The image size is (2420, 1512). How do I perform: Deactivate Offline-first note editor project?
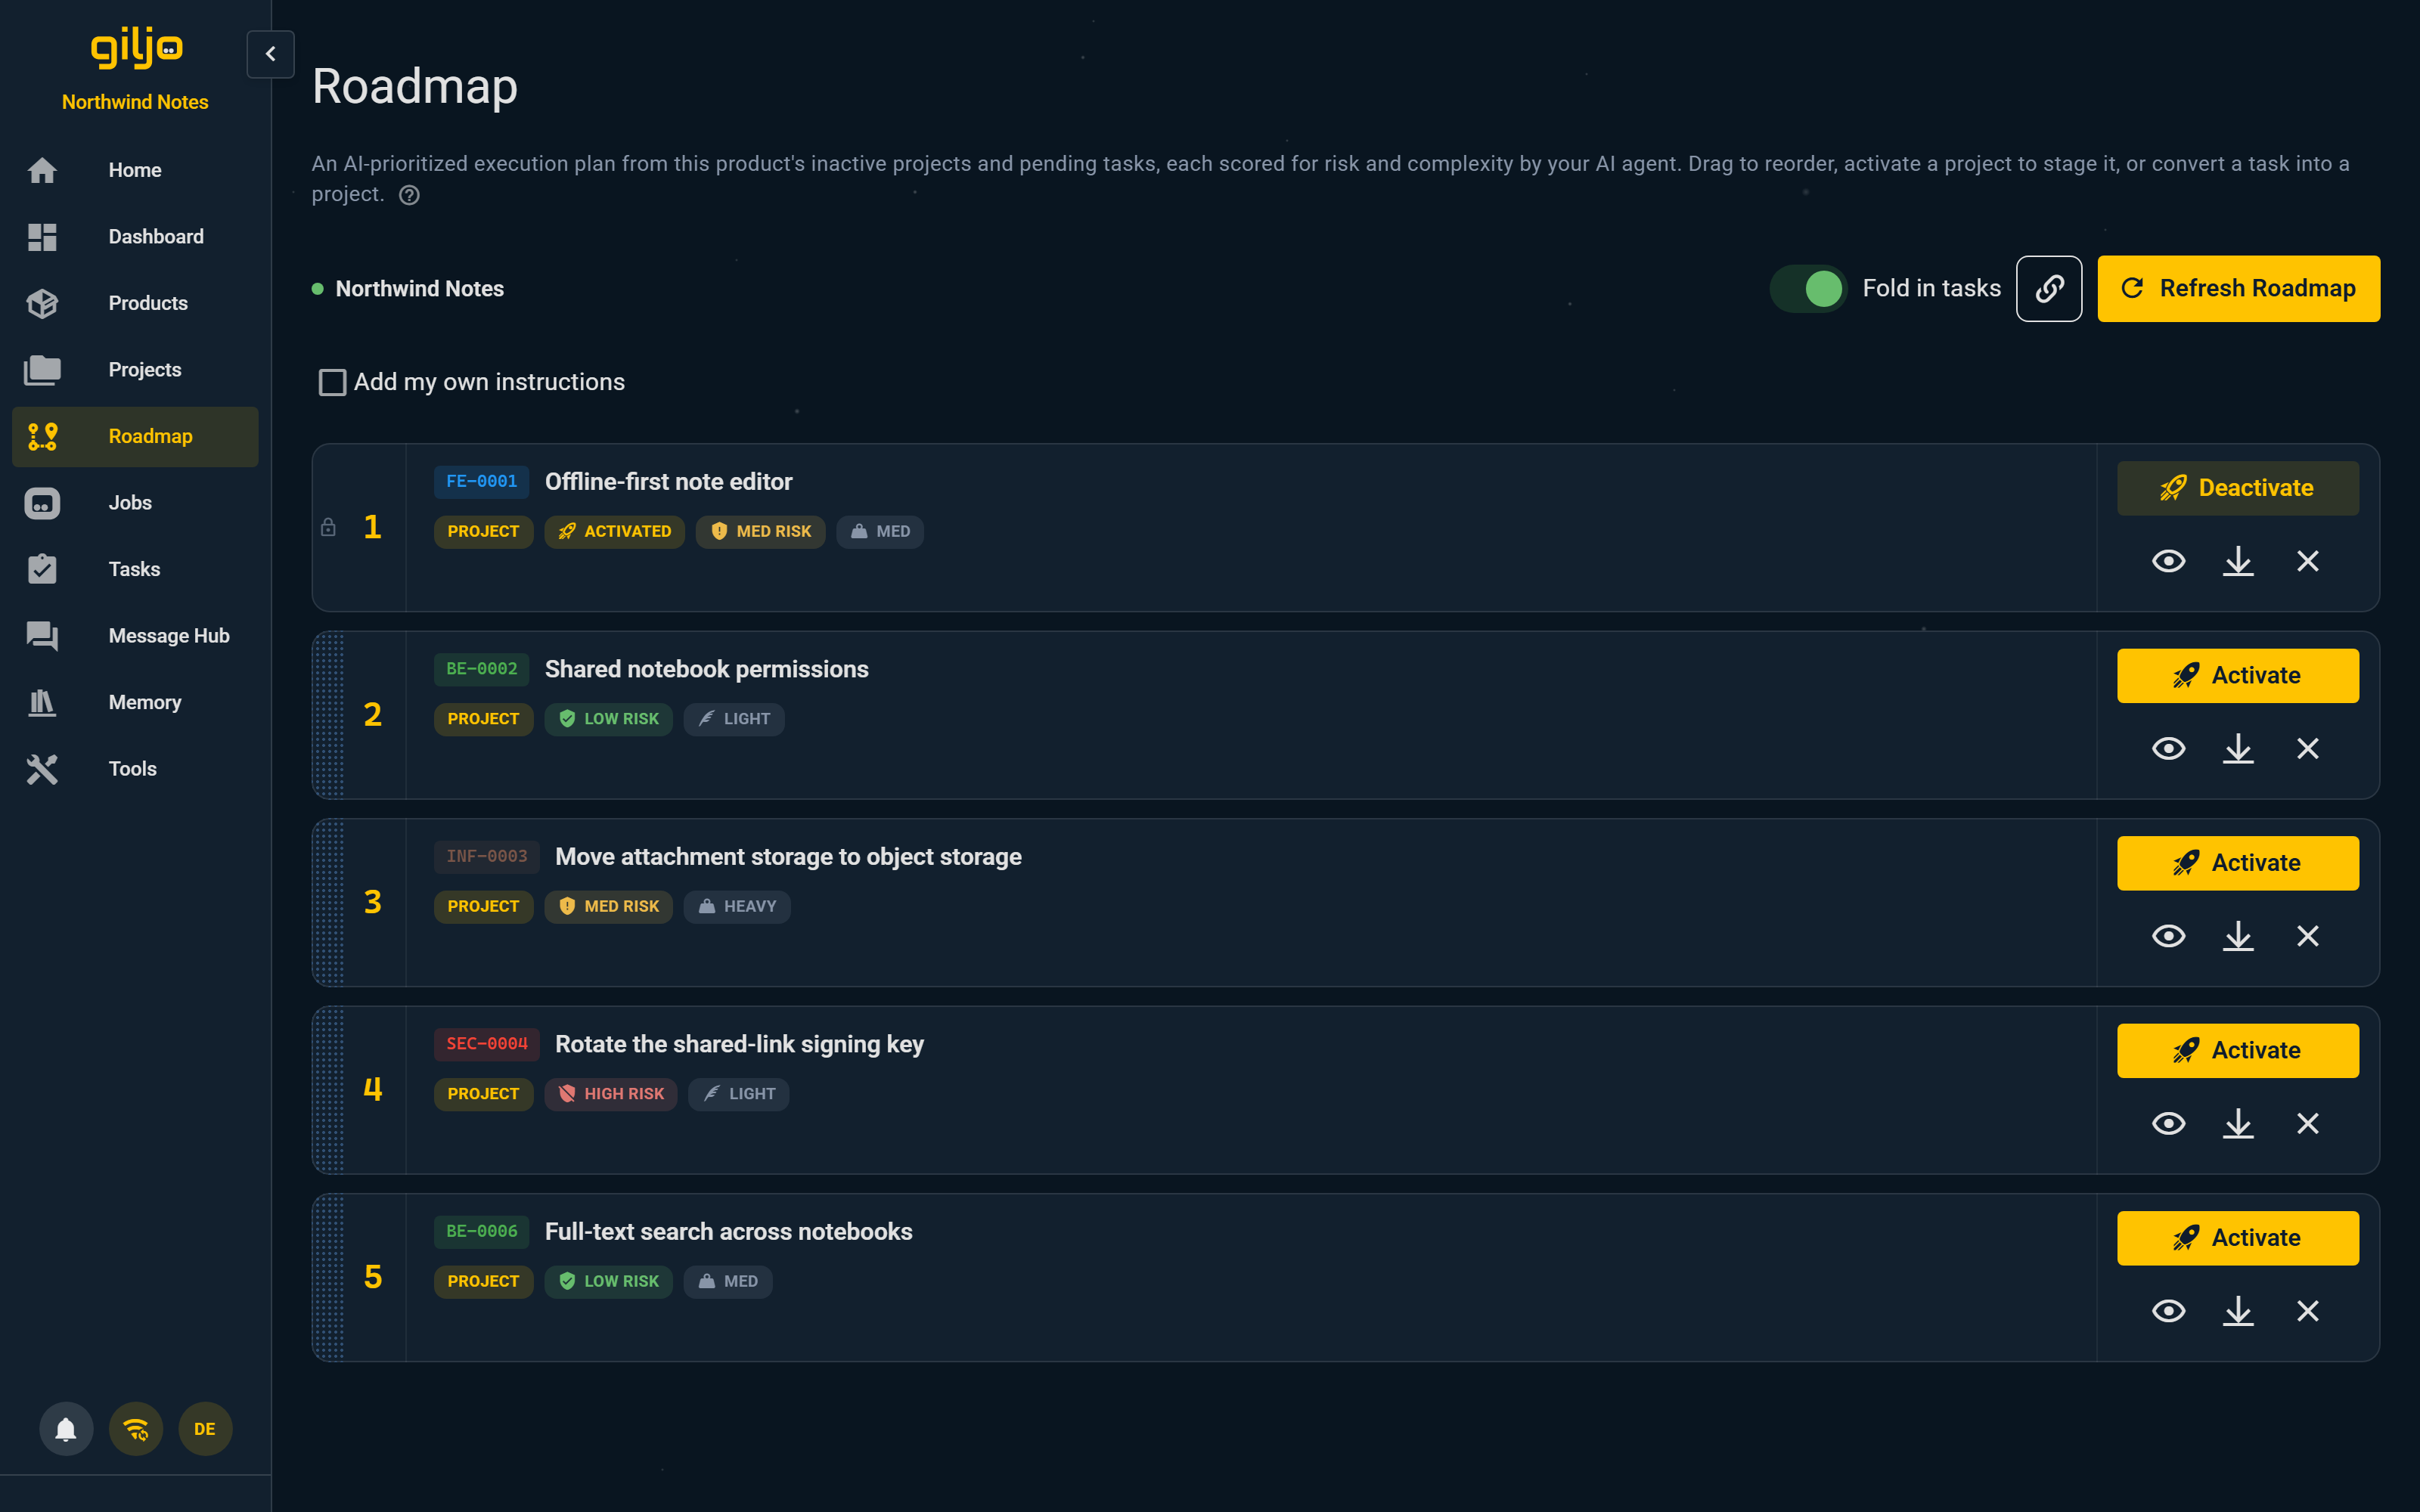point(2238,488)
